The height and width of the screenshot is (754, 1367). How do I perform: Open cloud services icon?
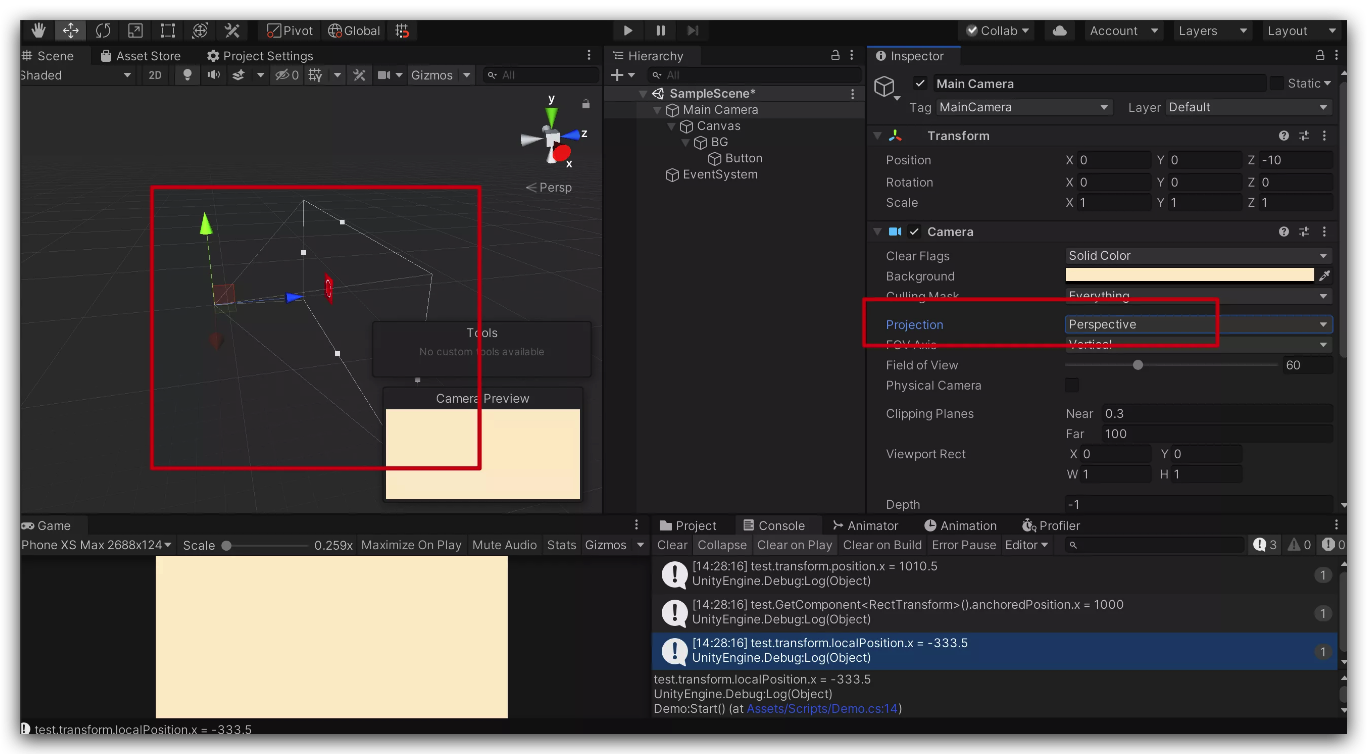point(1059,31)
